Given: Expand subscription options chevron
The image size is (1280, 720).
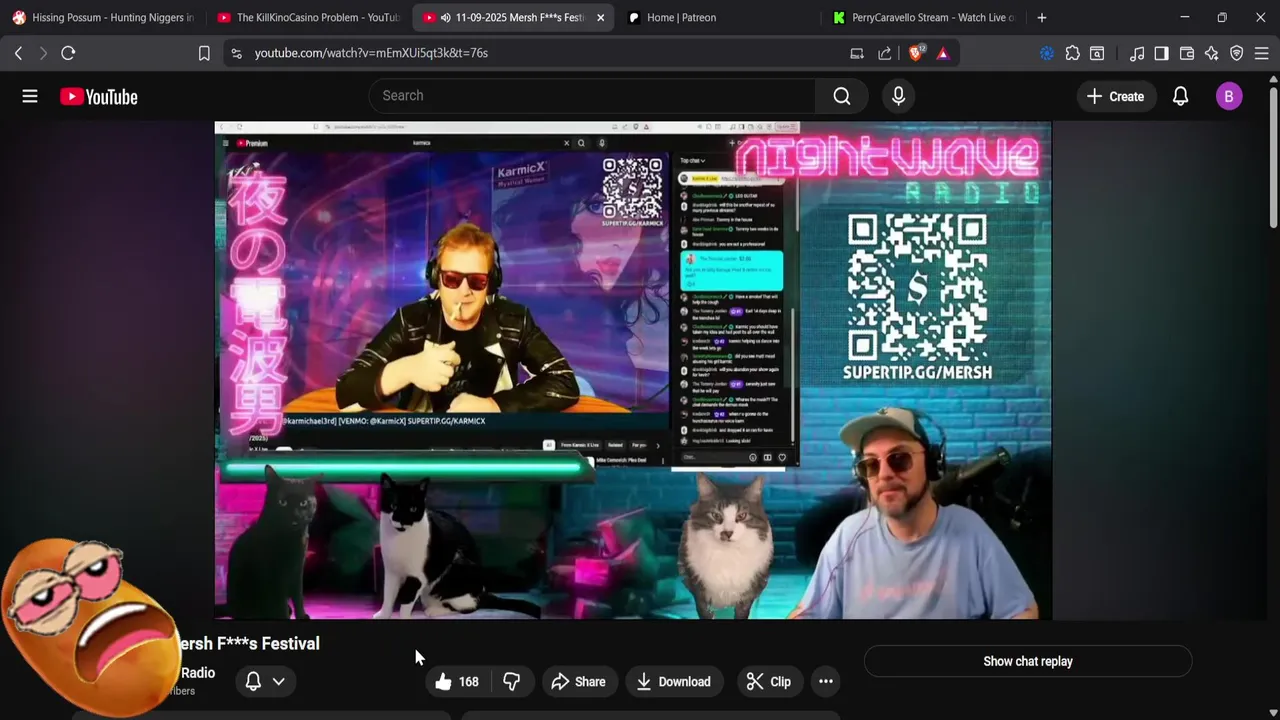Looking at the screenshot, I should click(x=278, y=681).
